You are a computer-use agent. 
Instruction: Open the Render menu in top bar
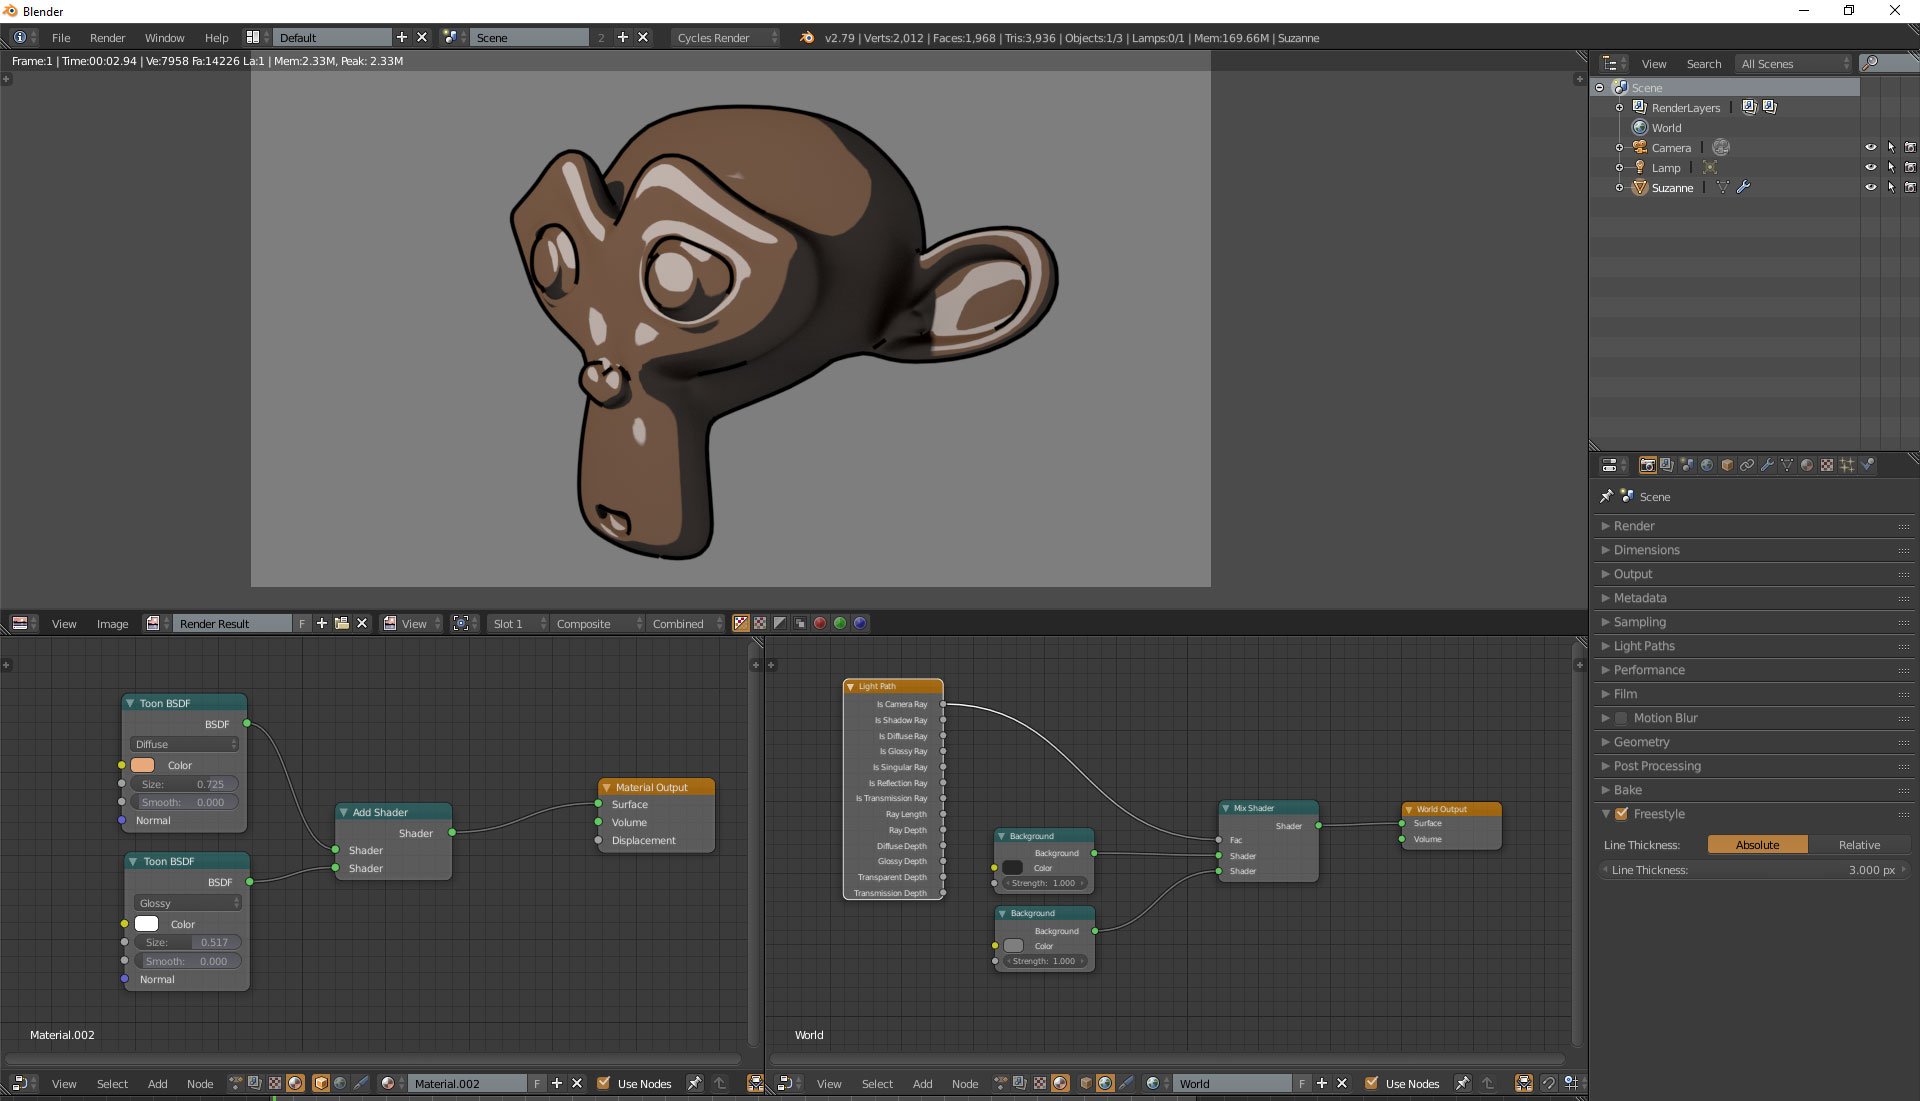coord(107,37)
